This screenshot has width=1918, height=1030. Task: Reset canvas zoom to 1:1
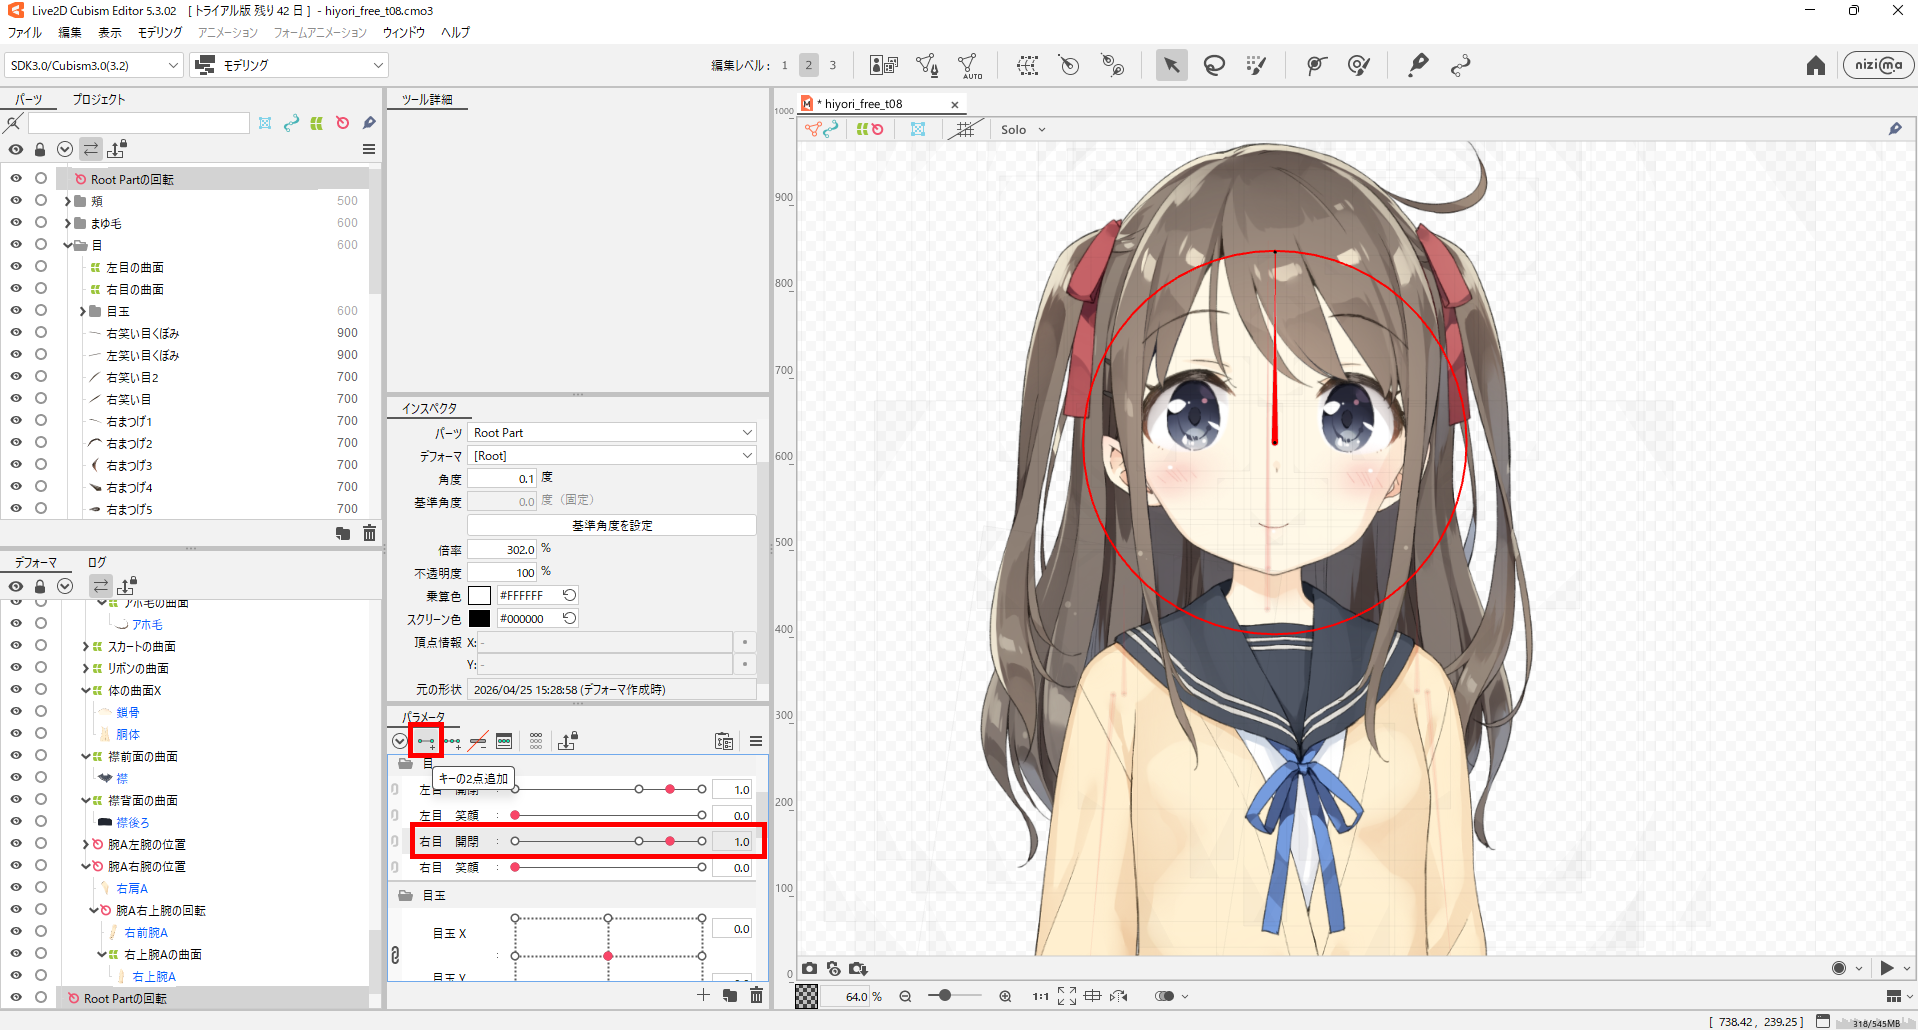[1041, 996]
